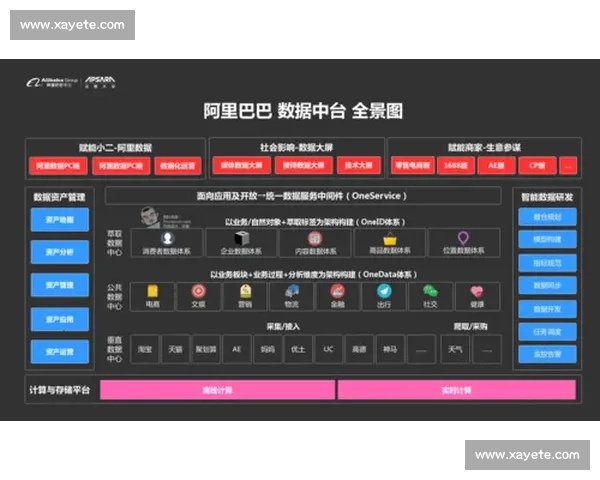Viewport: 600px width, 480px height.
Task: Click the 神马 source box
Action: click(390, 349)
